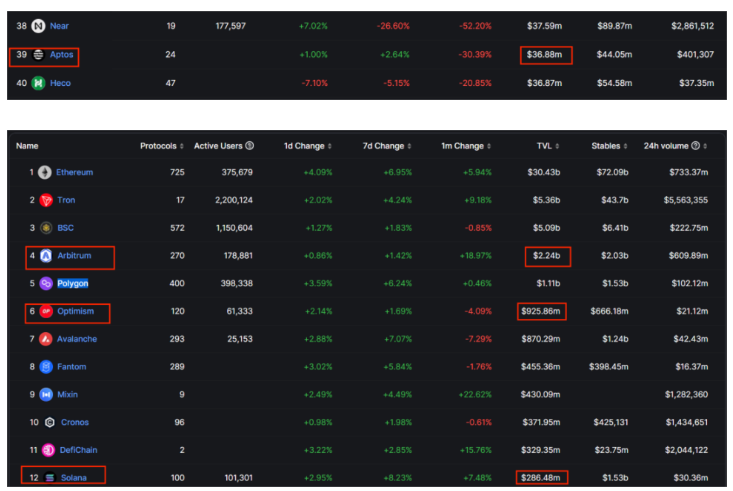Click the Heco chain logo icon

38,83
